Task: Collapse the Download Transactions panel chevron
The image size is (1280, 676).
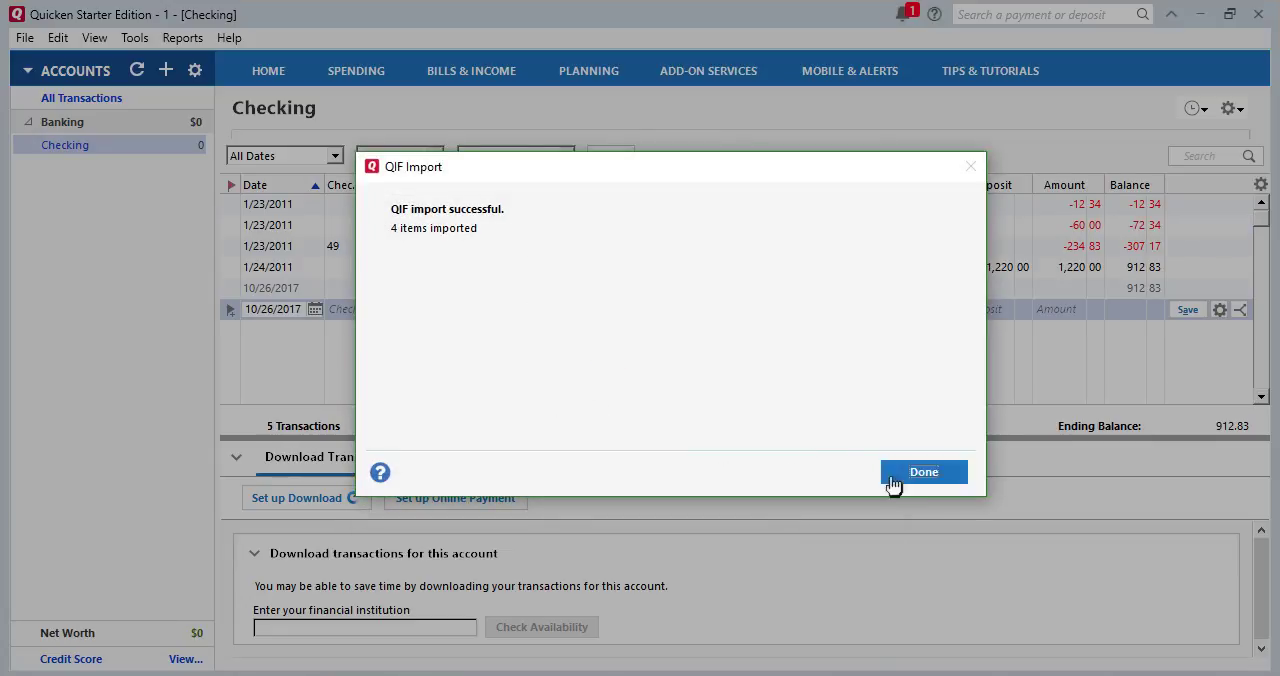Action: pyautogui.click(x=236, y=457)
